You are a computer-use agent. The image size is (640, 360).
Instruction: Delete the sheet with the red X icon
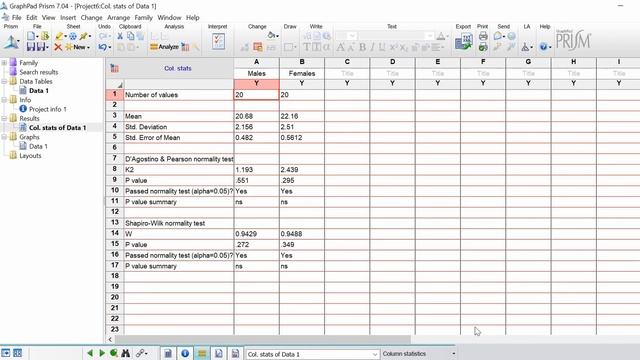pos(58,47)
